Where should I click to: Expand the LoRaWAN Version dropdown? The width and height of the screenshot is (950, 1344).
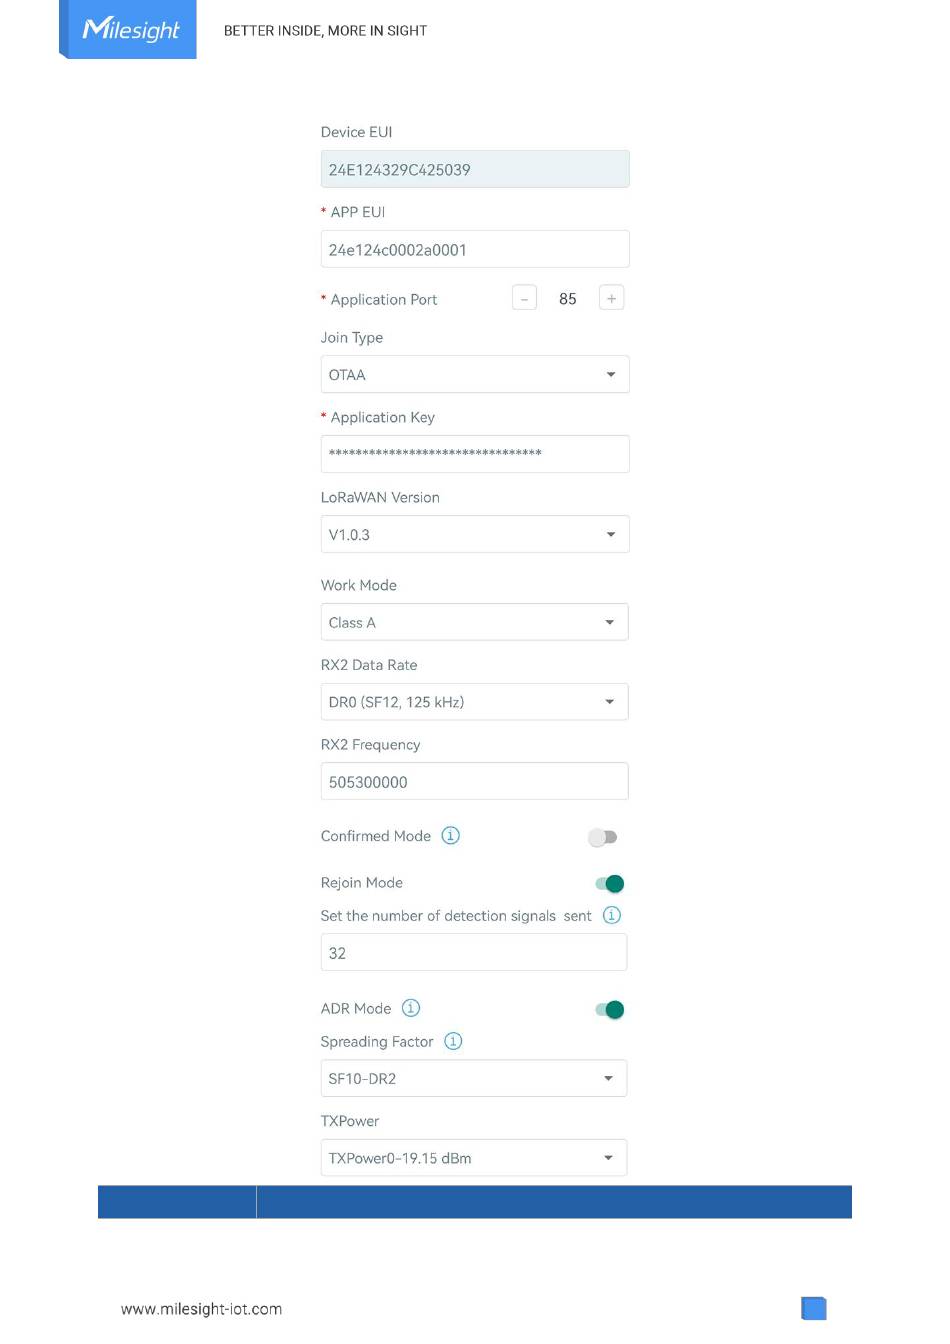tap(475, 534)
